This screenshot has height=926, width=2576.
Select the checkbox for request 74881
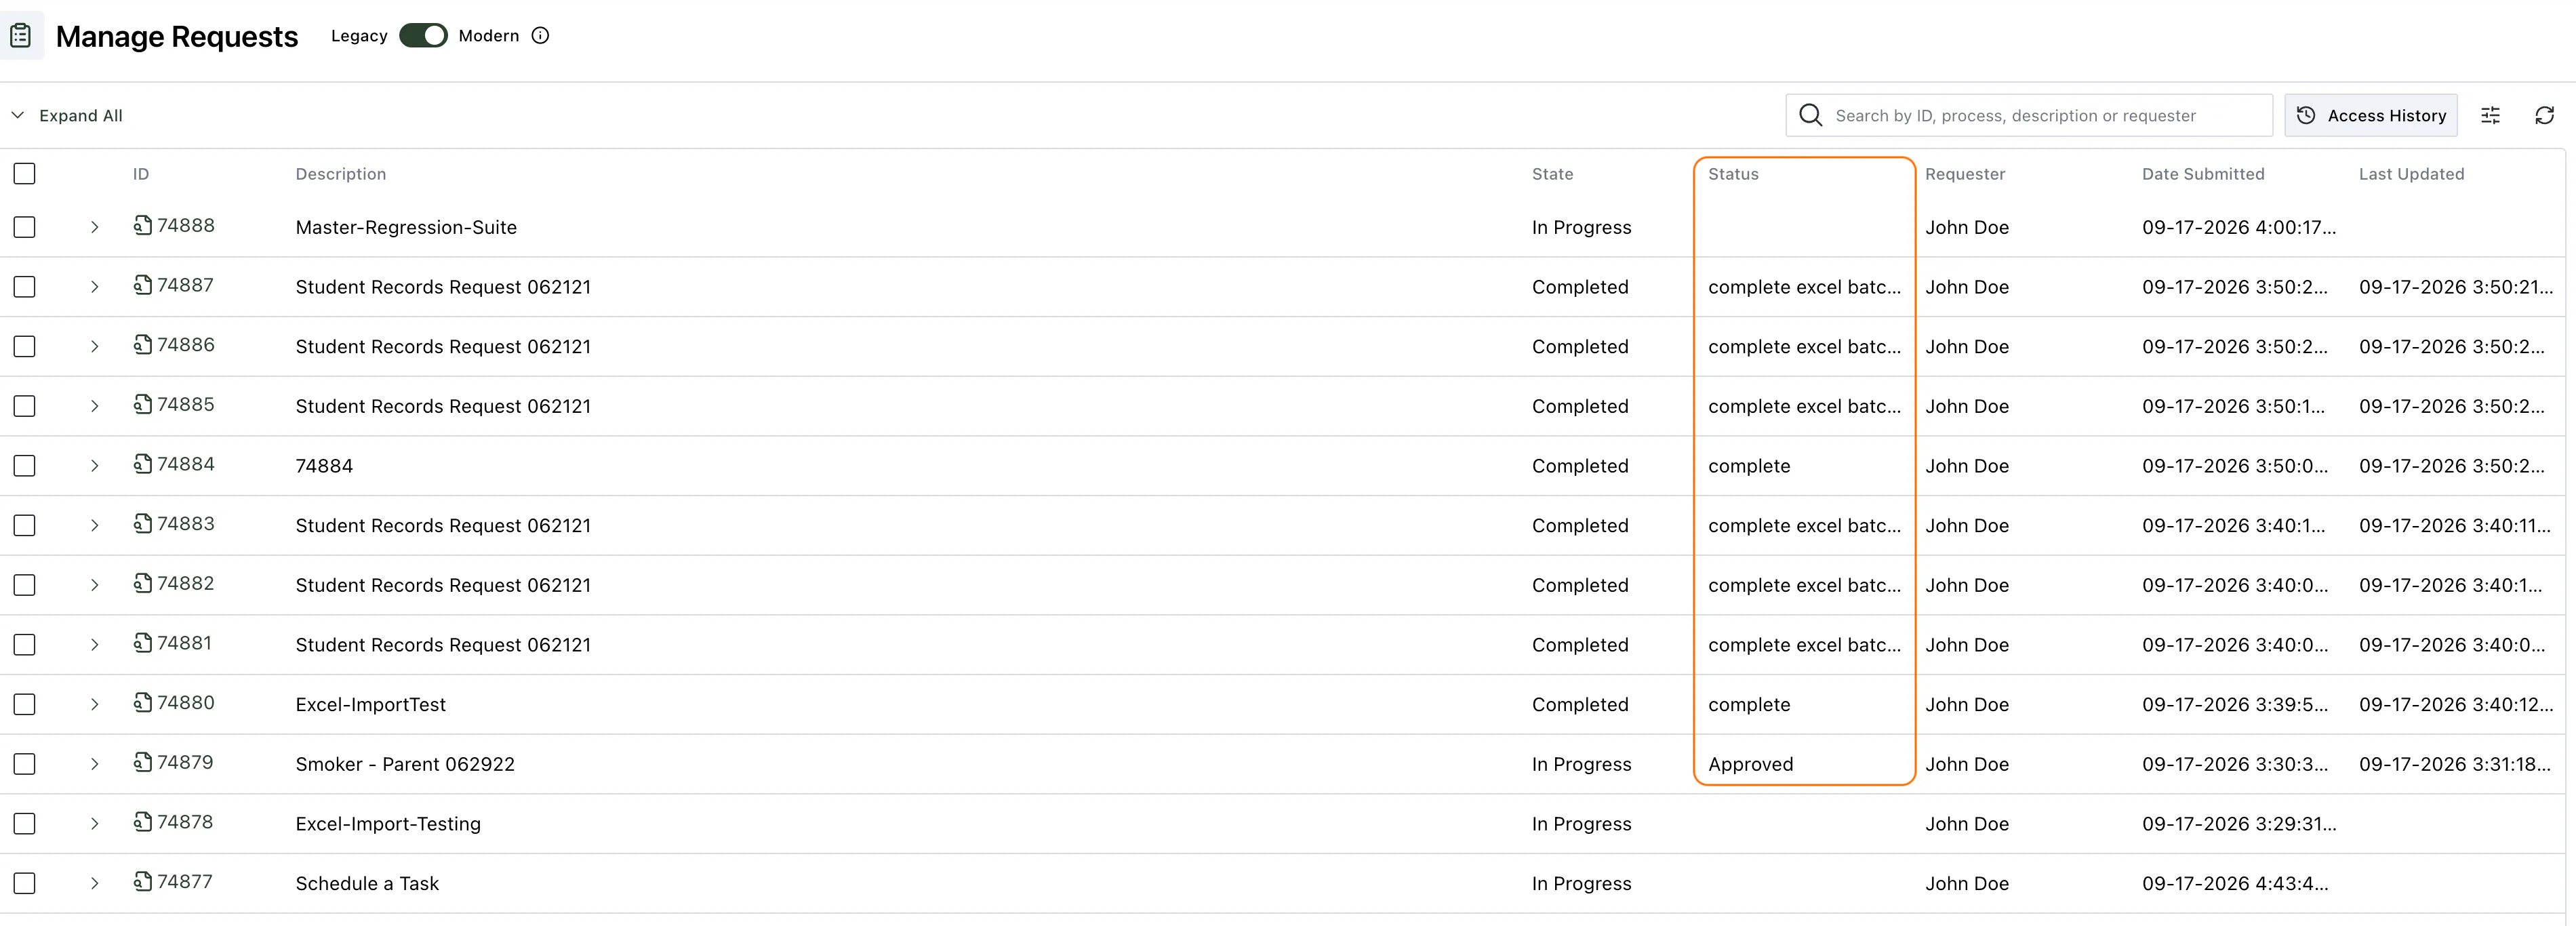pyautogui.click(x=25, y=645)
